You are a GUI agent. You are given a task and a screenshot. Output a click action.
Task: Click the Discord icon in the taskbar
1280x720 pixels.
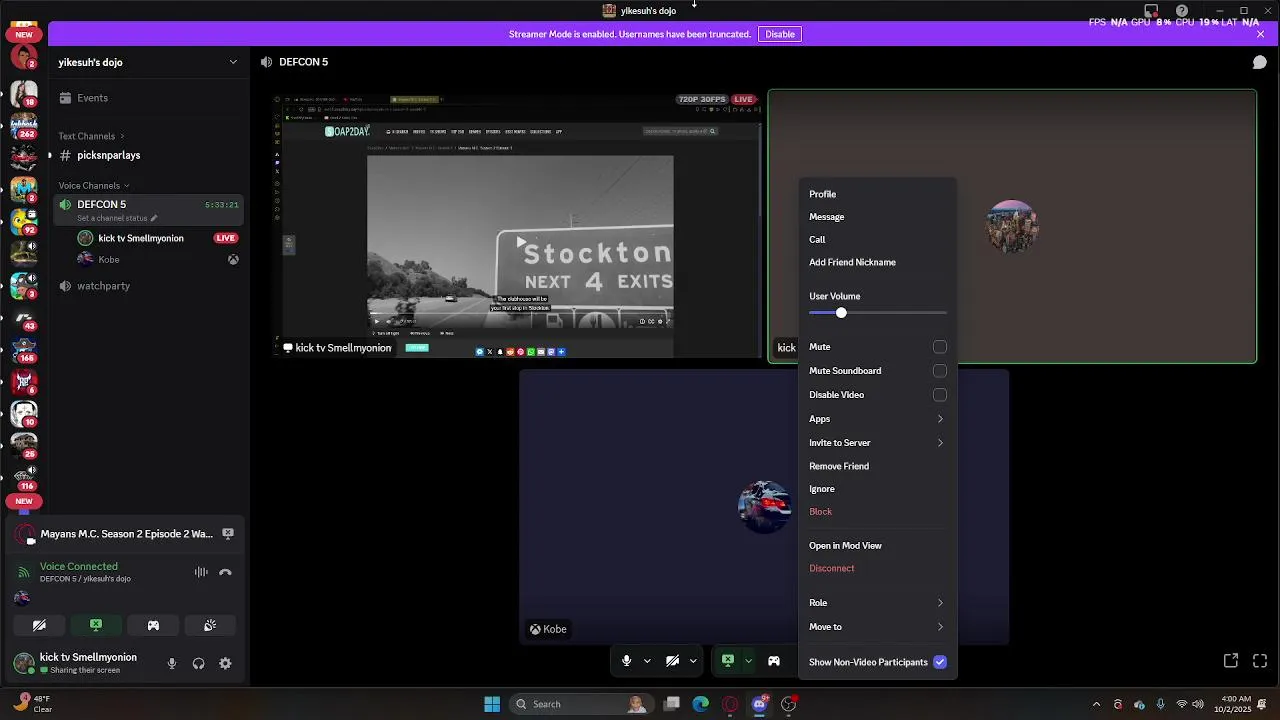(759, 704)
